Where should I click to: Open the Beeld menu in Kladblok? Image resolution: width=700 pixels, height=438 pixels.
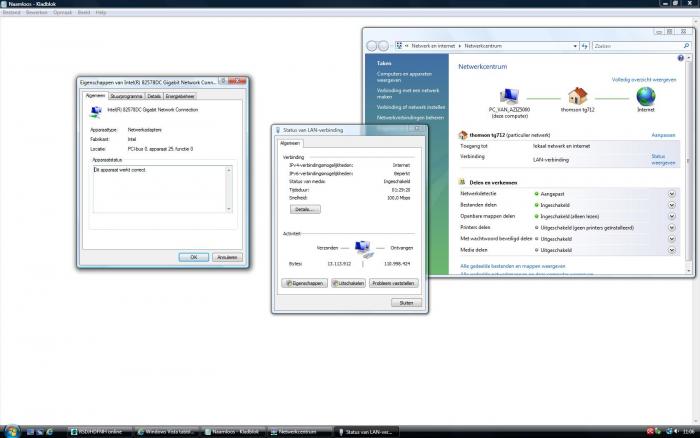point(83,13)
